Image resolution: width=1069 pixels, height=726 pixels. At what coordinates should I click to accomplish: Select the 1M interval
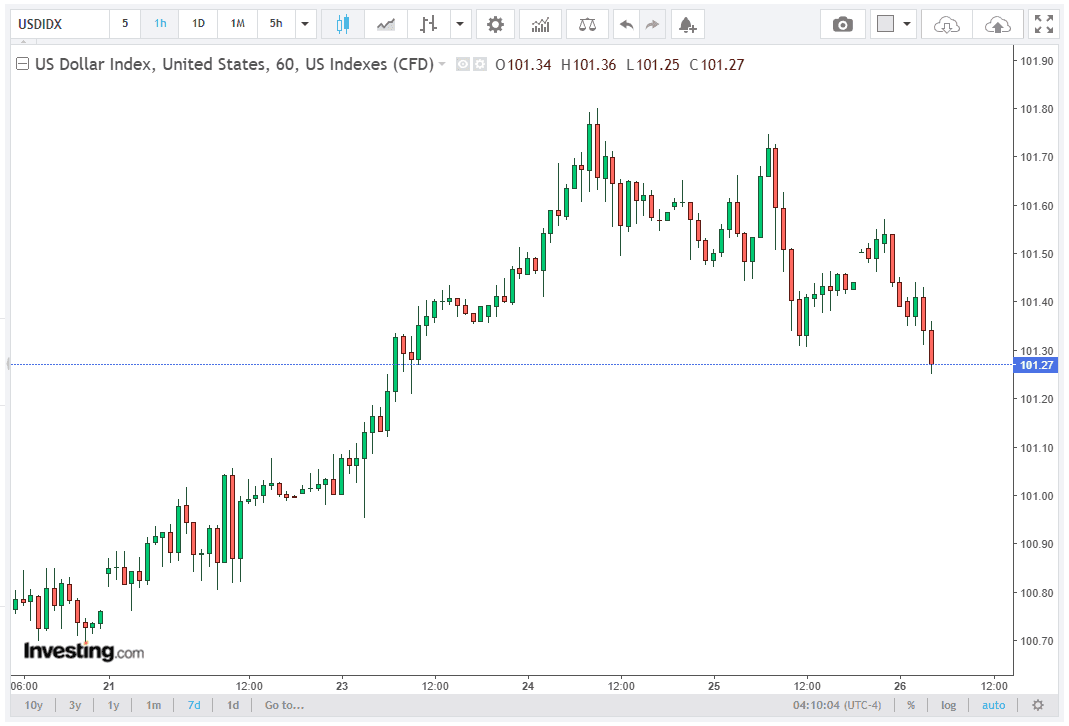coord(237,25)
